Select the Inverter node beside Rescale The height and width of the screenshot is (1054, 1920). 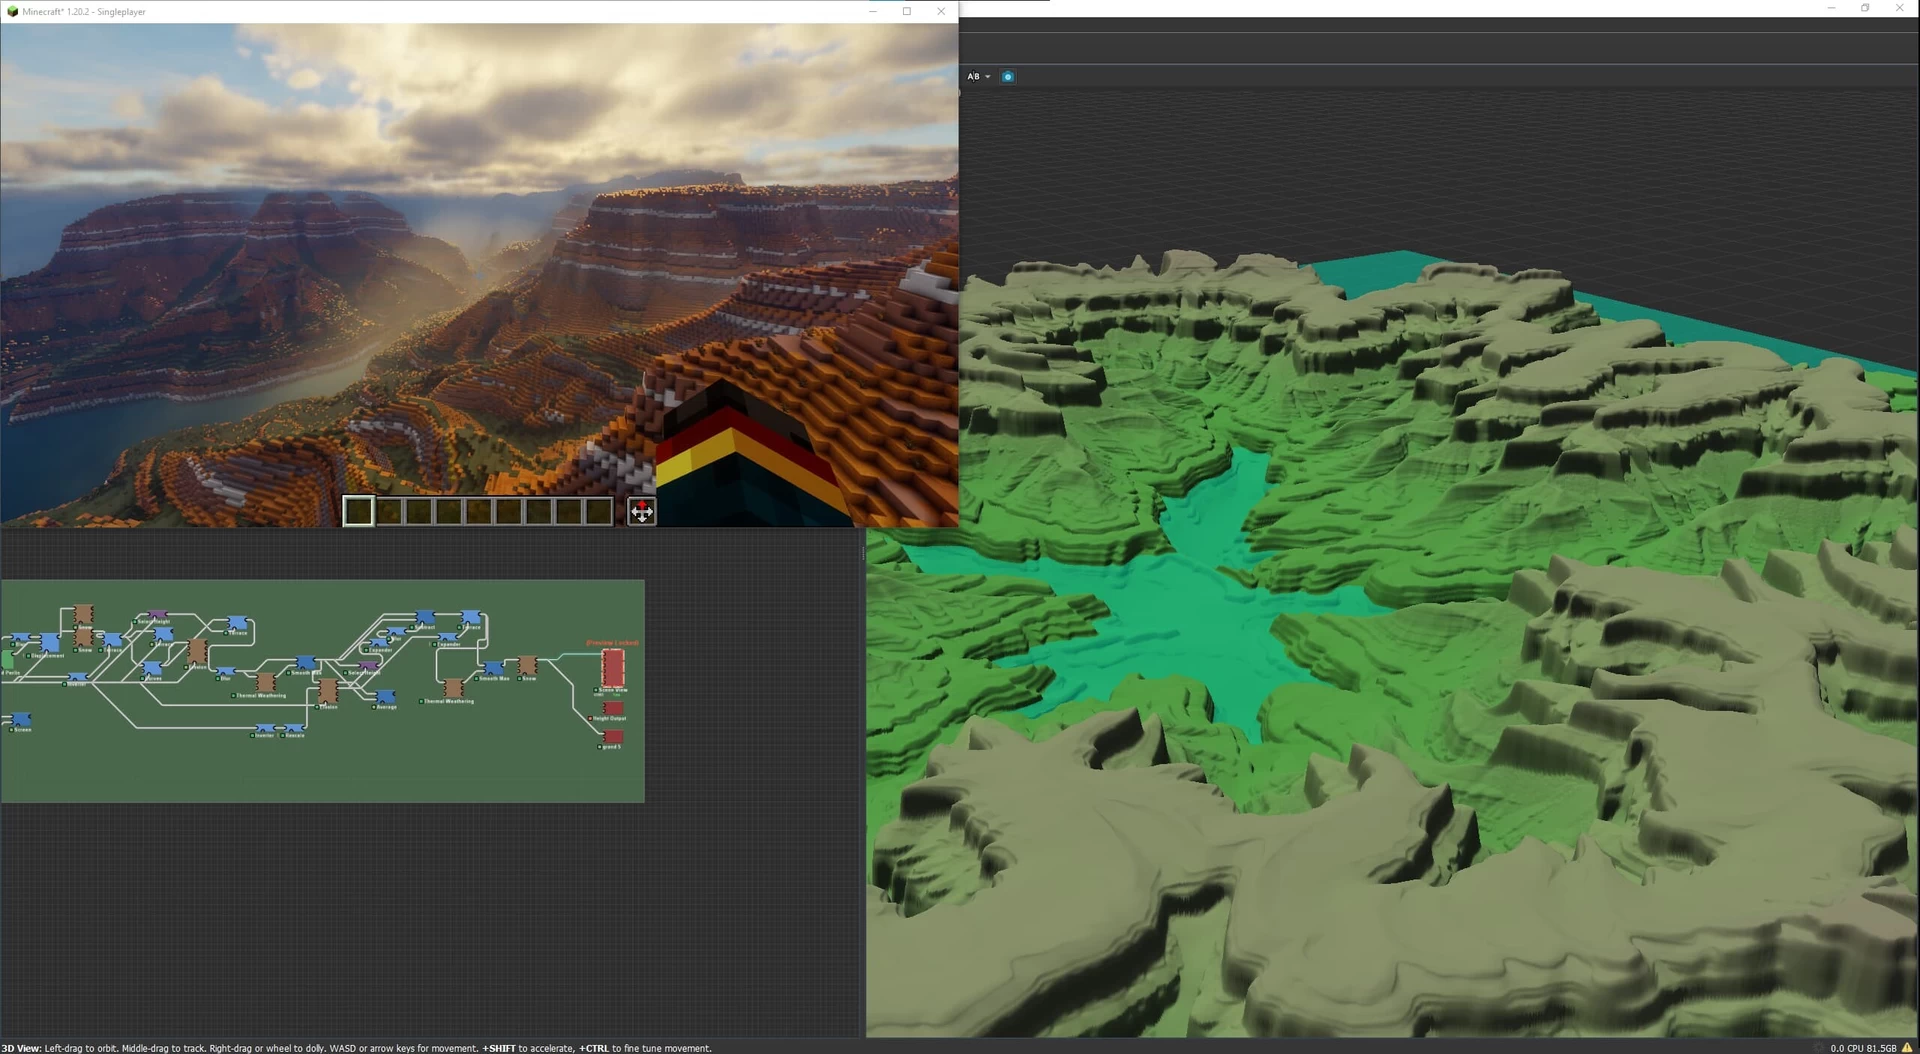266,728
